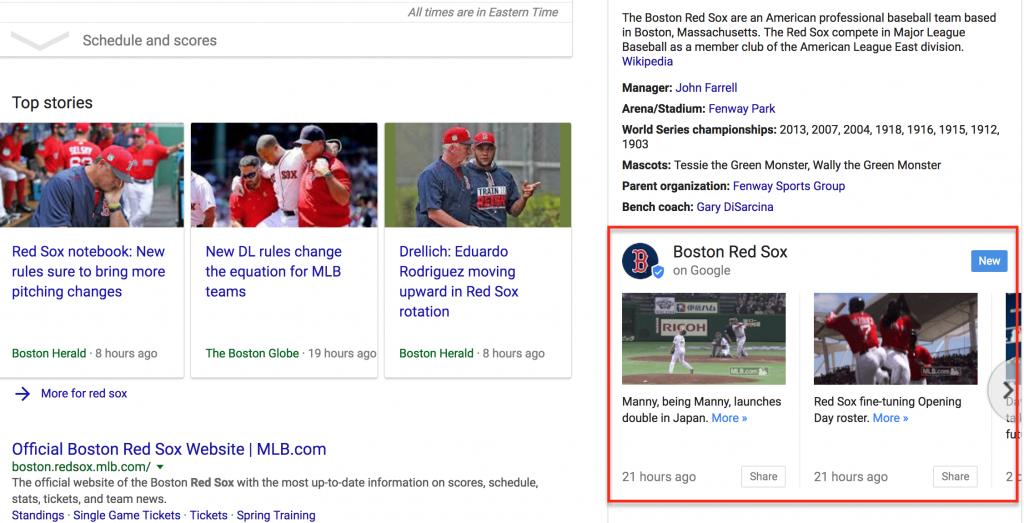Open the Wikipedia link
Viewport: 1024px width, 523px height.
click(x=647, y=62)
